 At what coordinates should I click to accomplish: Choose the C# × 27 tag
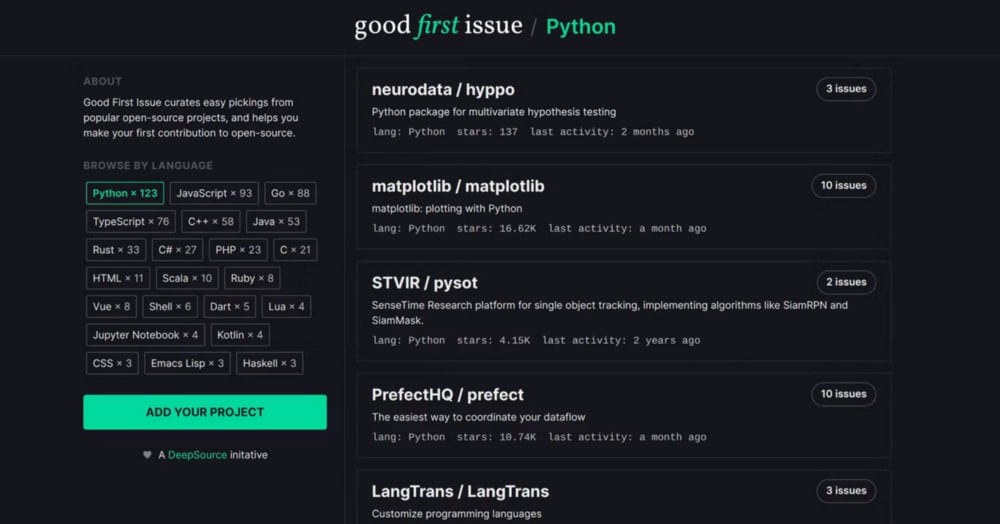click(x=177, y=250)
